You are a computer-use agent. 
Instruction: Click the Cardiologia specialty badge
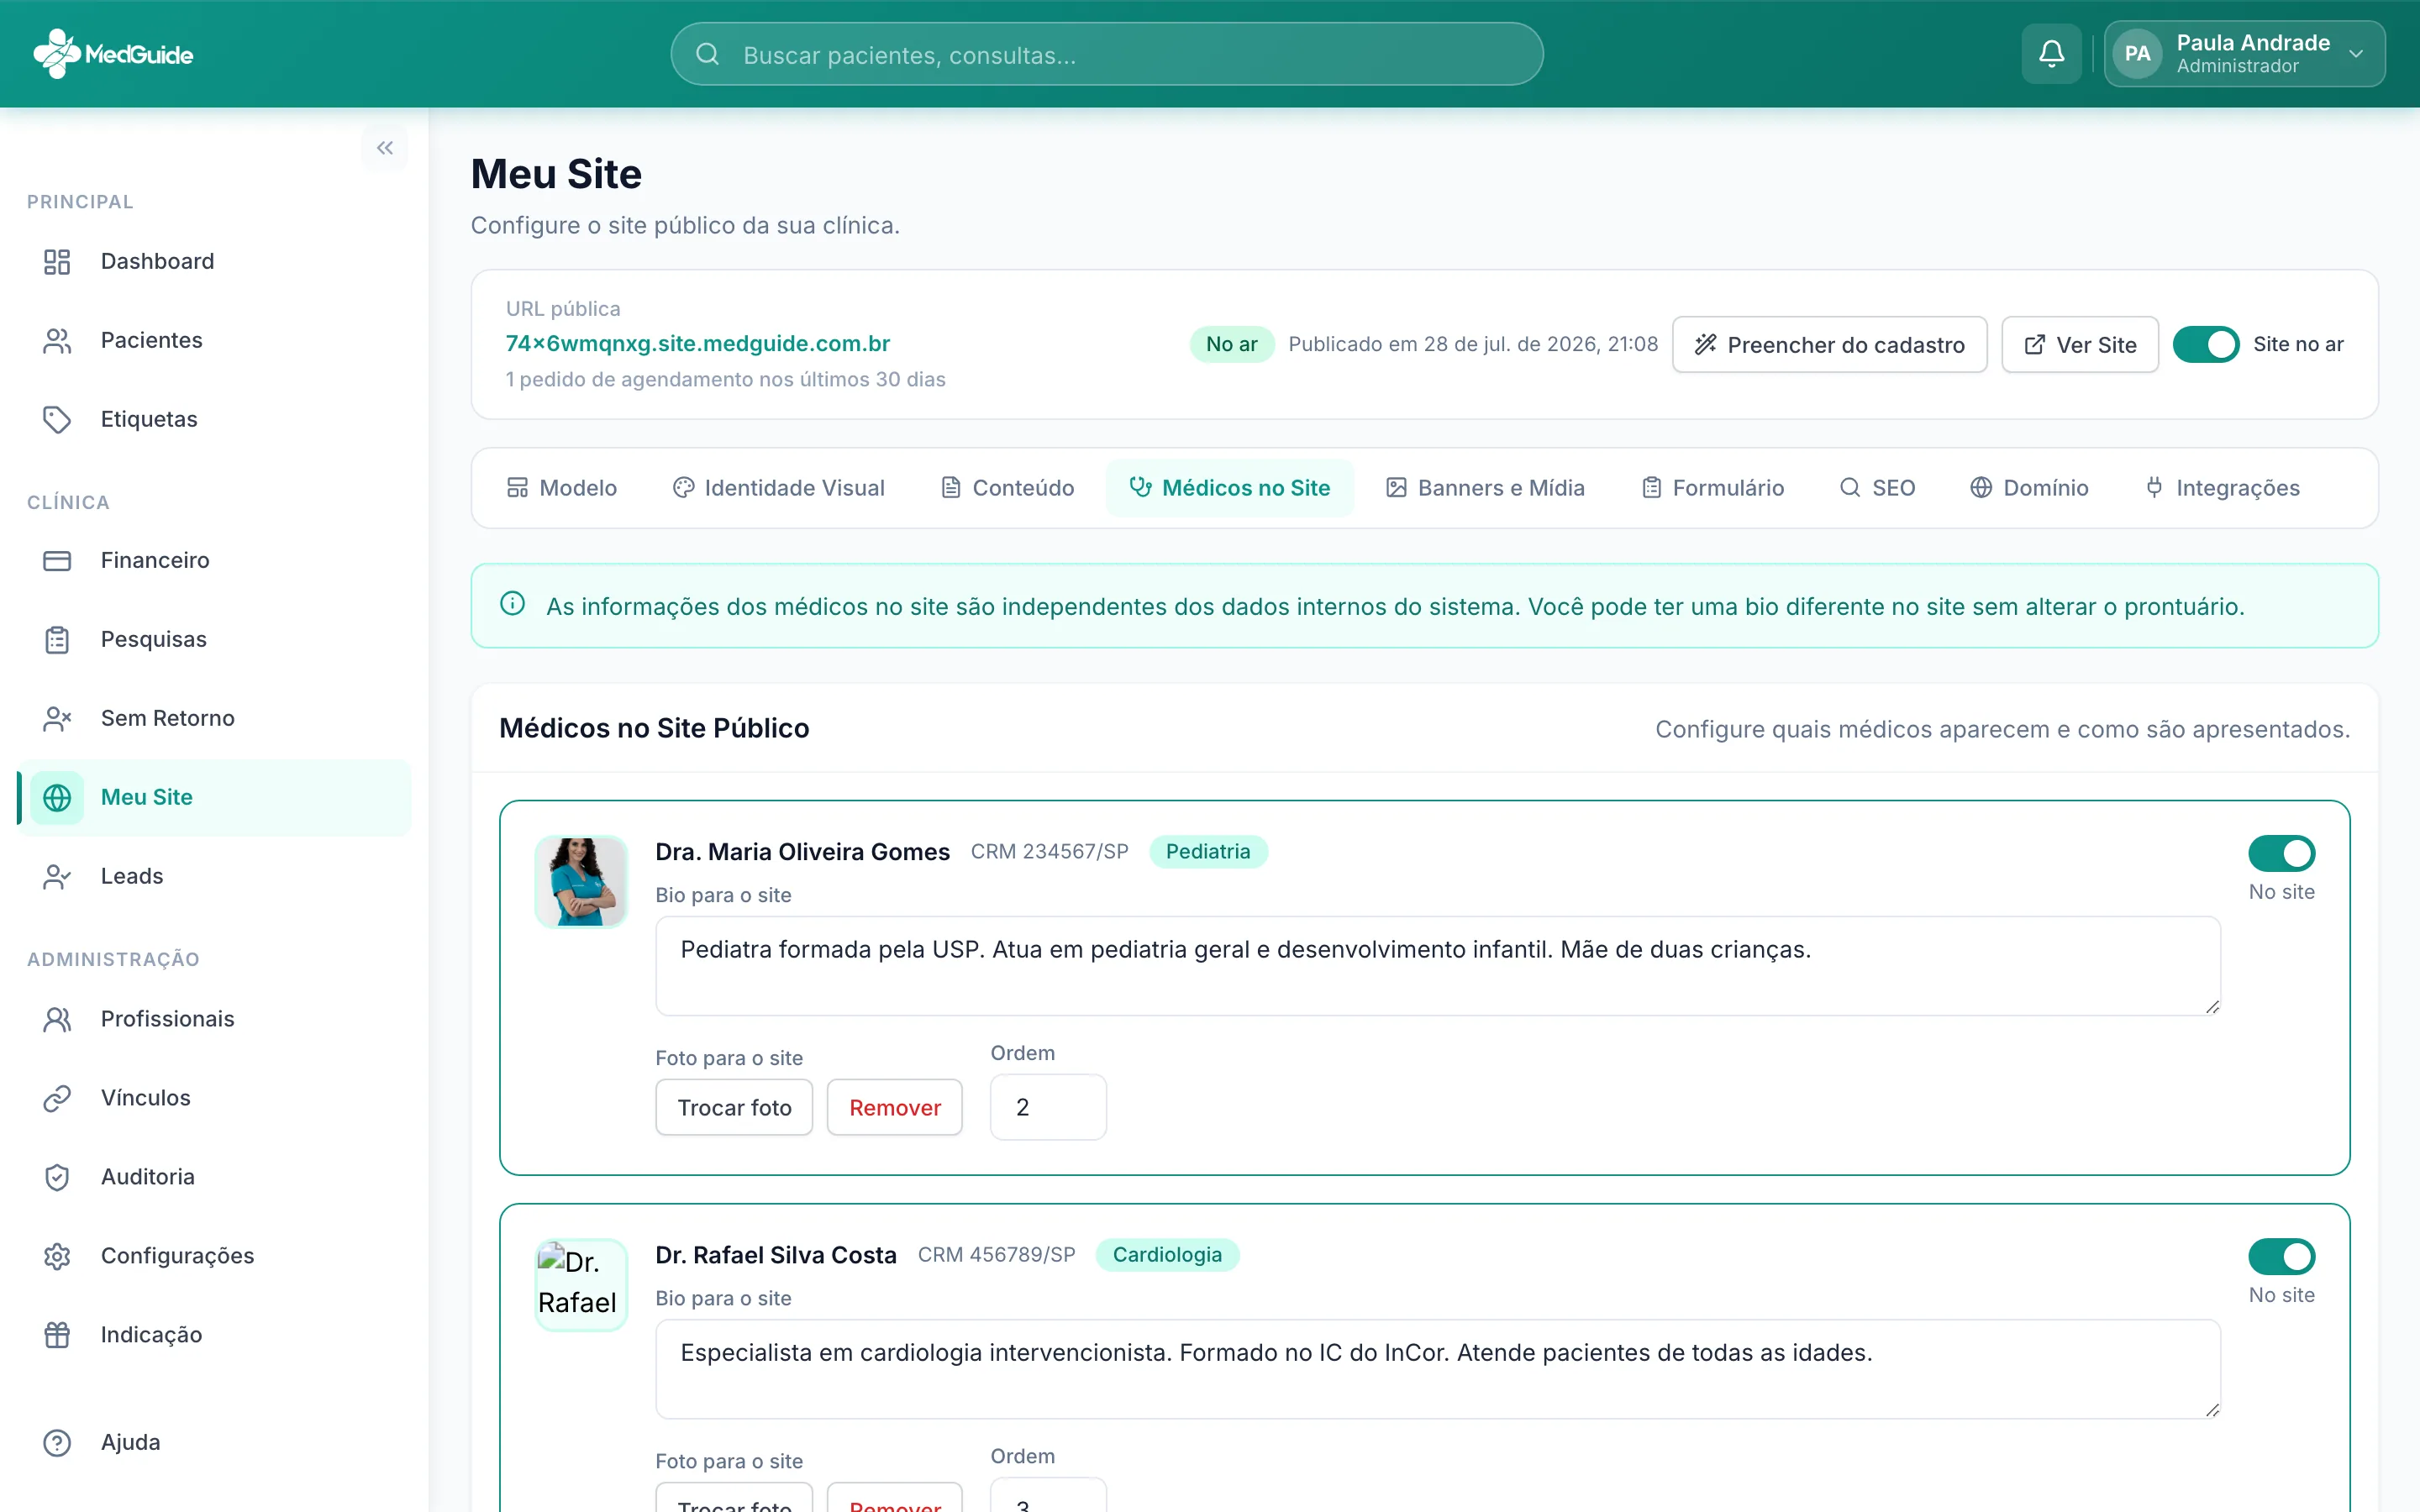(x=1167, y=1255)
